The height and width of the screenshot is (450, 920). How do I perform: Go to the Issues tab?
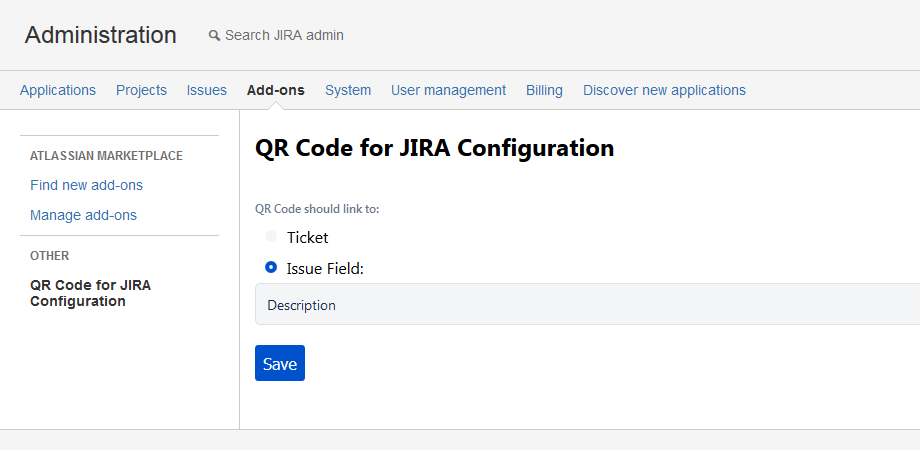pyautogui.click(x=207, y=90)
